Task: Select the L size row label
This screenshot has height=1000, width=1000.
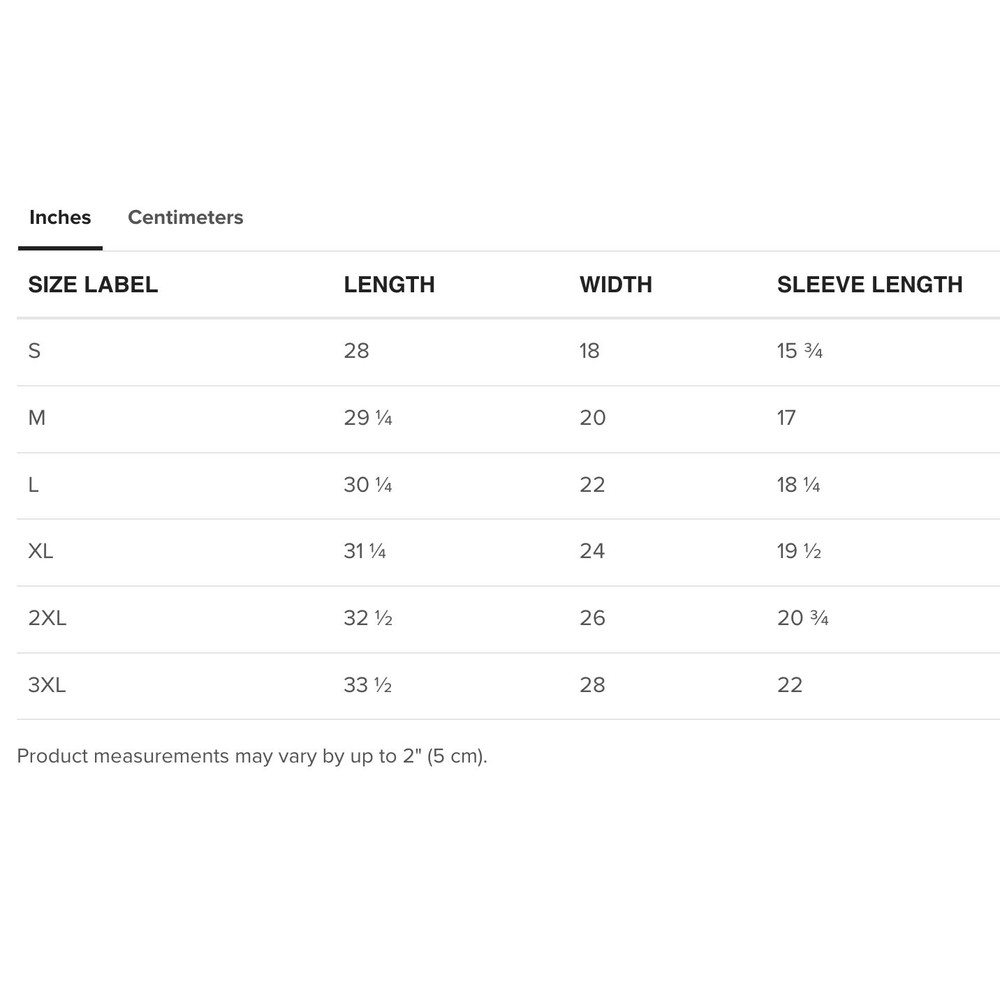Action: [34, 485]
